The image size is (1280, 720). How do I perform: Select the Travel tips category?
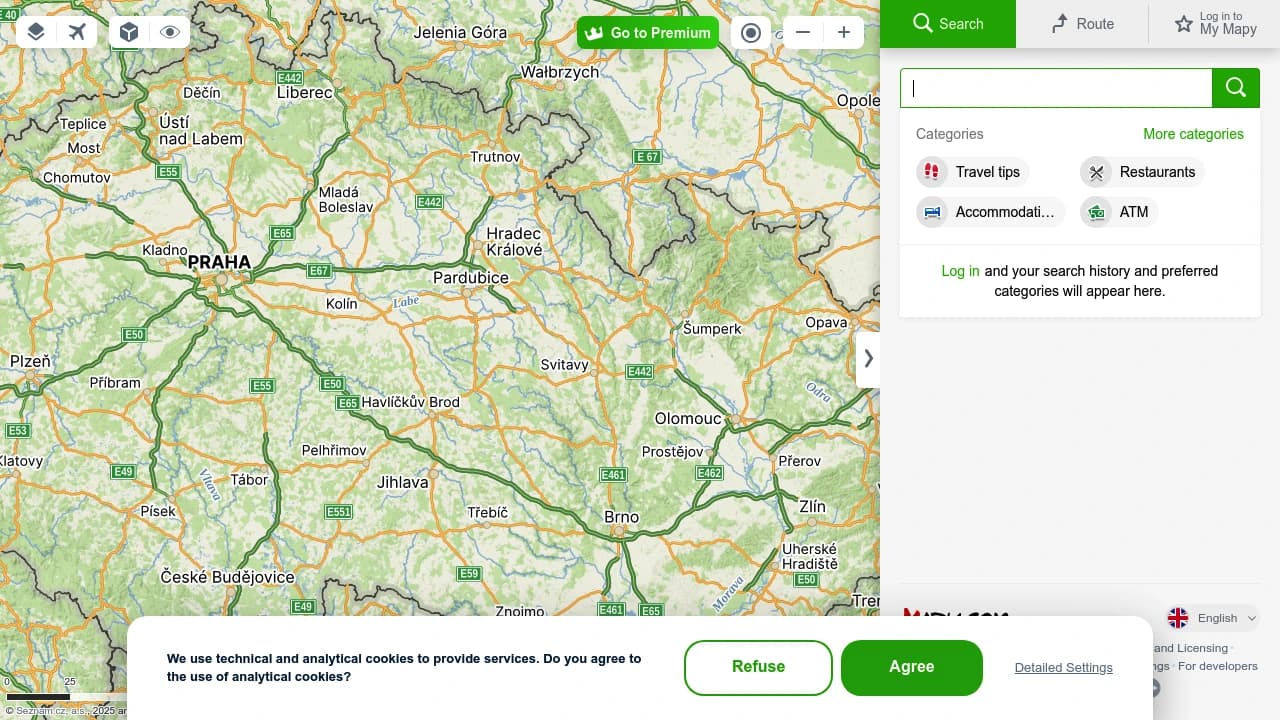pyautogui.click(x=972, y=172)
